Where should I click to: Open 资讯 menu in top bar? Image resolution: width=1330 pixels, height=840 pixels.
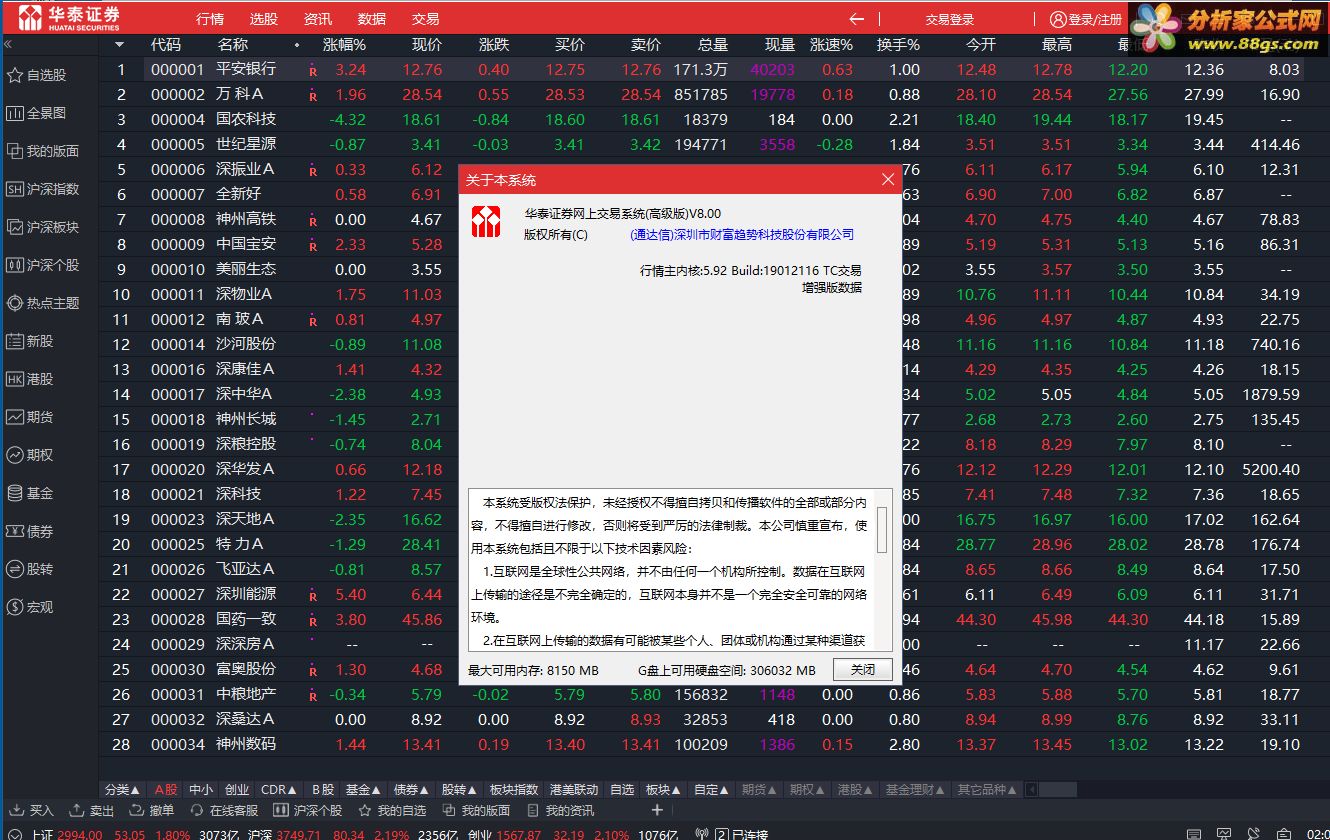[x=318, y=19]
